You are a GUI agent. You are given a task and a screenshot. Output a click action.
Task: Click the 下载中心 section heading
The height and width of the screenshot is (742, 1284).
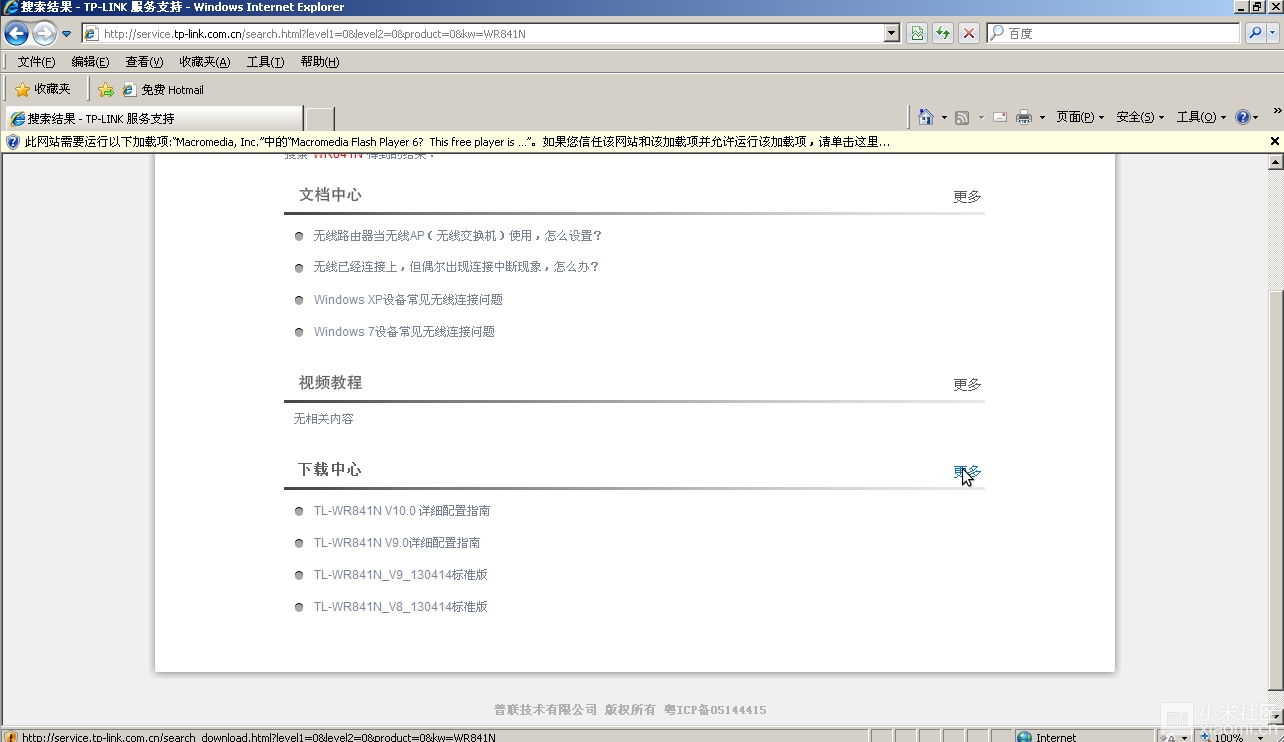coord(330,470)
